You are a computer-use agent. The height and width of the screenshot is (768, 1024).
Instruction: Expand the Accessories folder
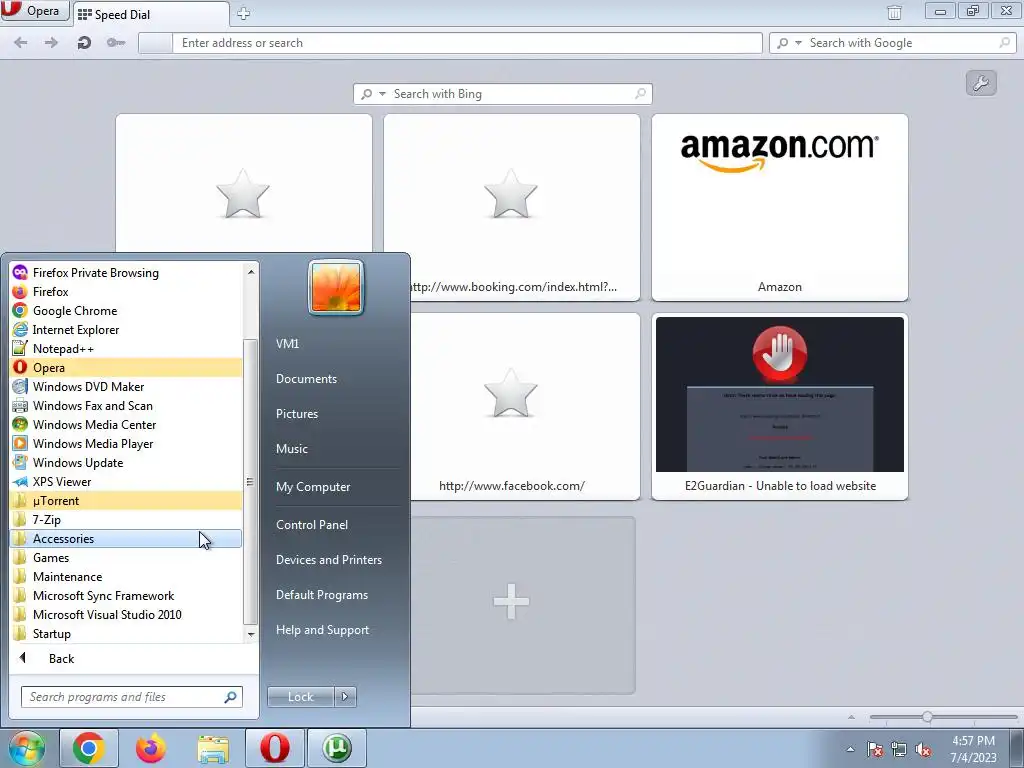click(126, 539)
